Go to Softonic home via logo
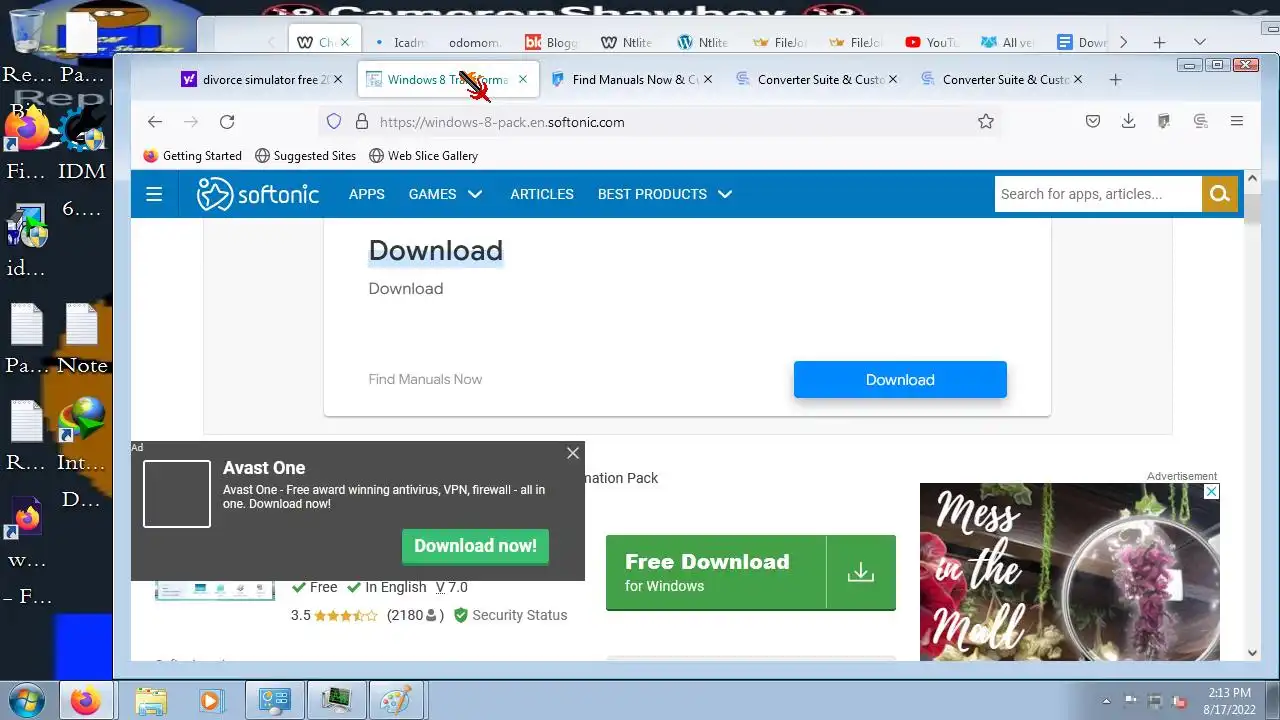Screen dimensions: 1280x720 click(x=258, y=194)
